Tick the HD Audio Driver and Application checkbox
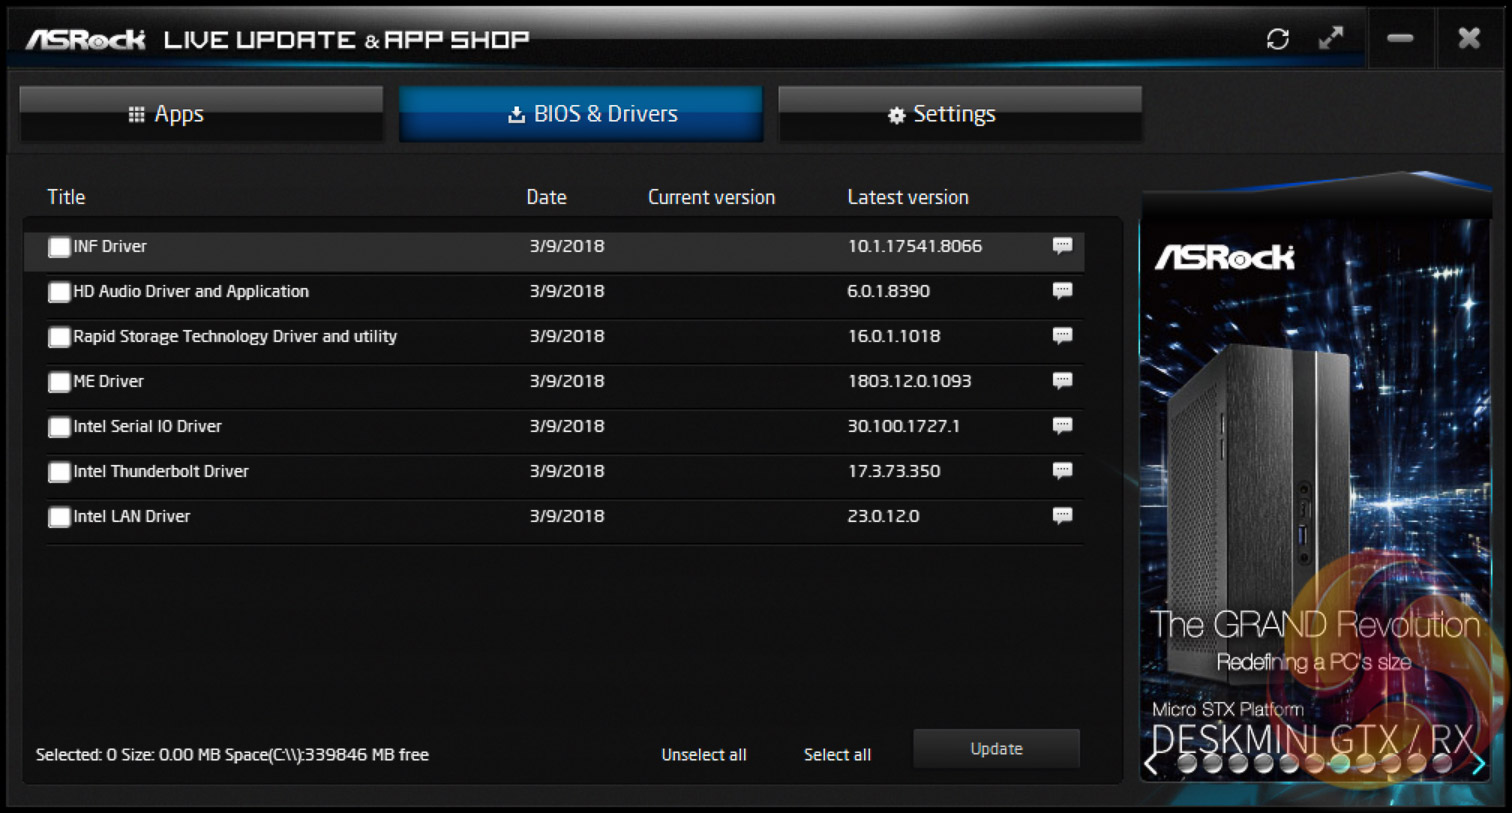The width and height of the screenshot is (1512, 813). (x=59, y=292)
